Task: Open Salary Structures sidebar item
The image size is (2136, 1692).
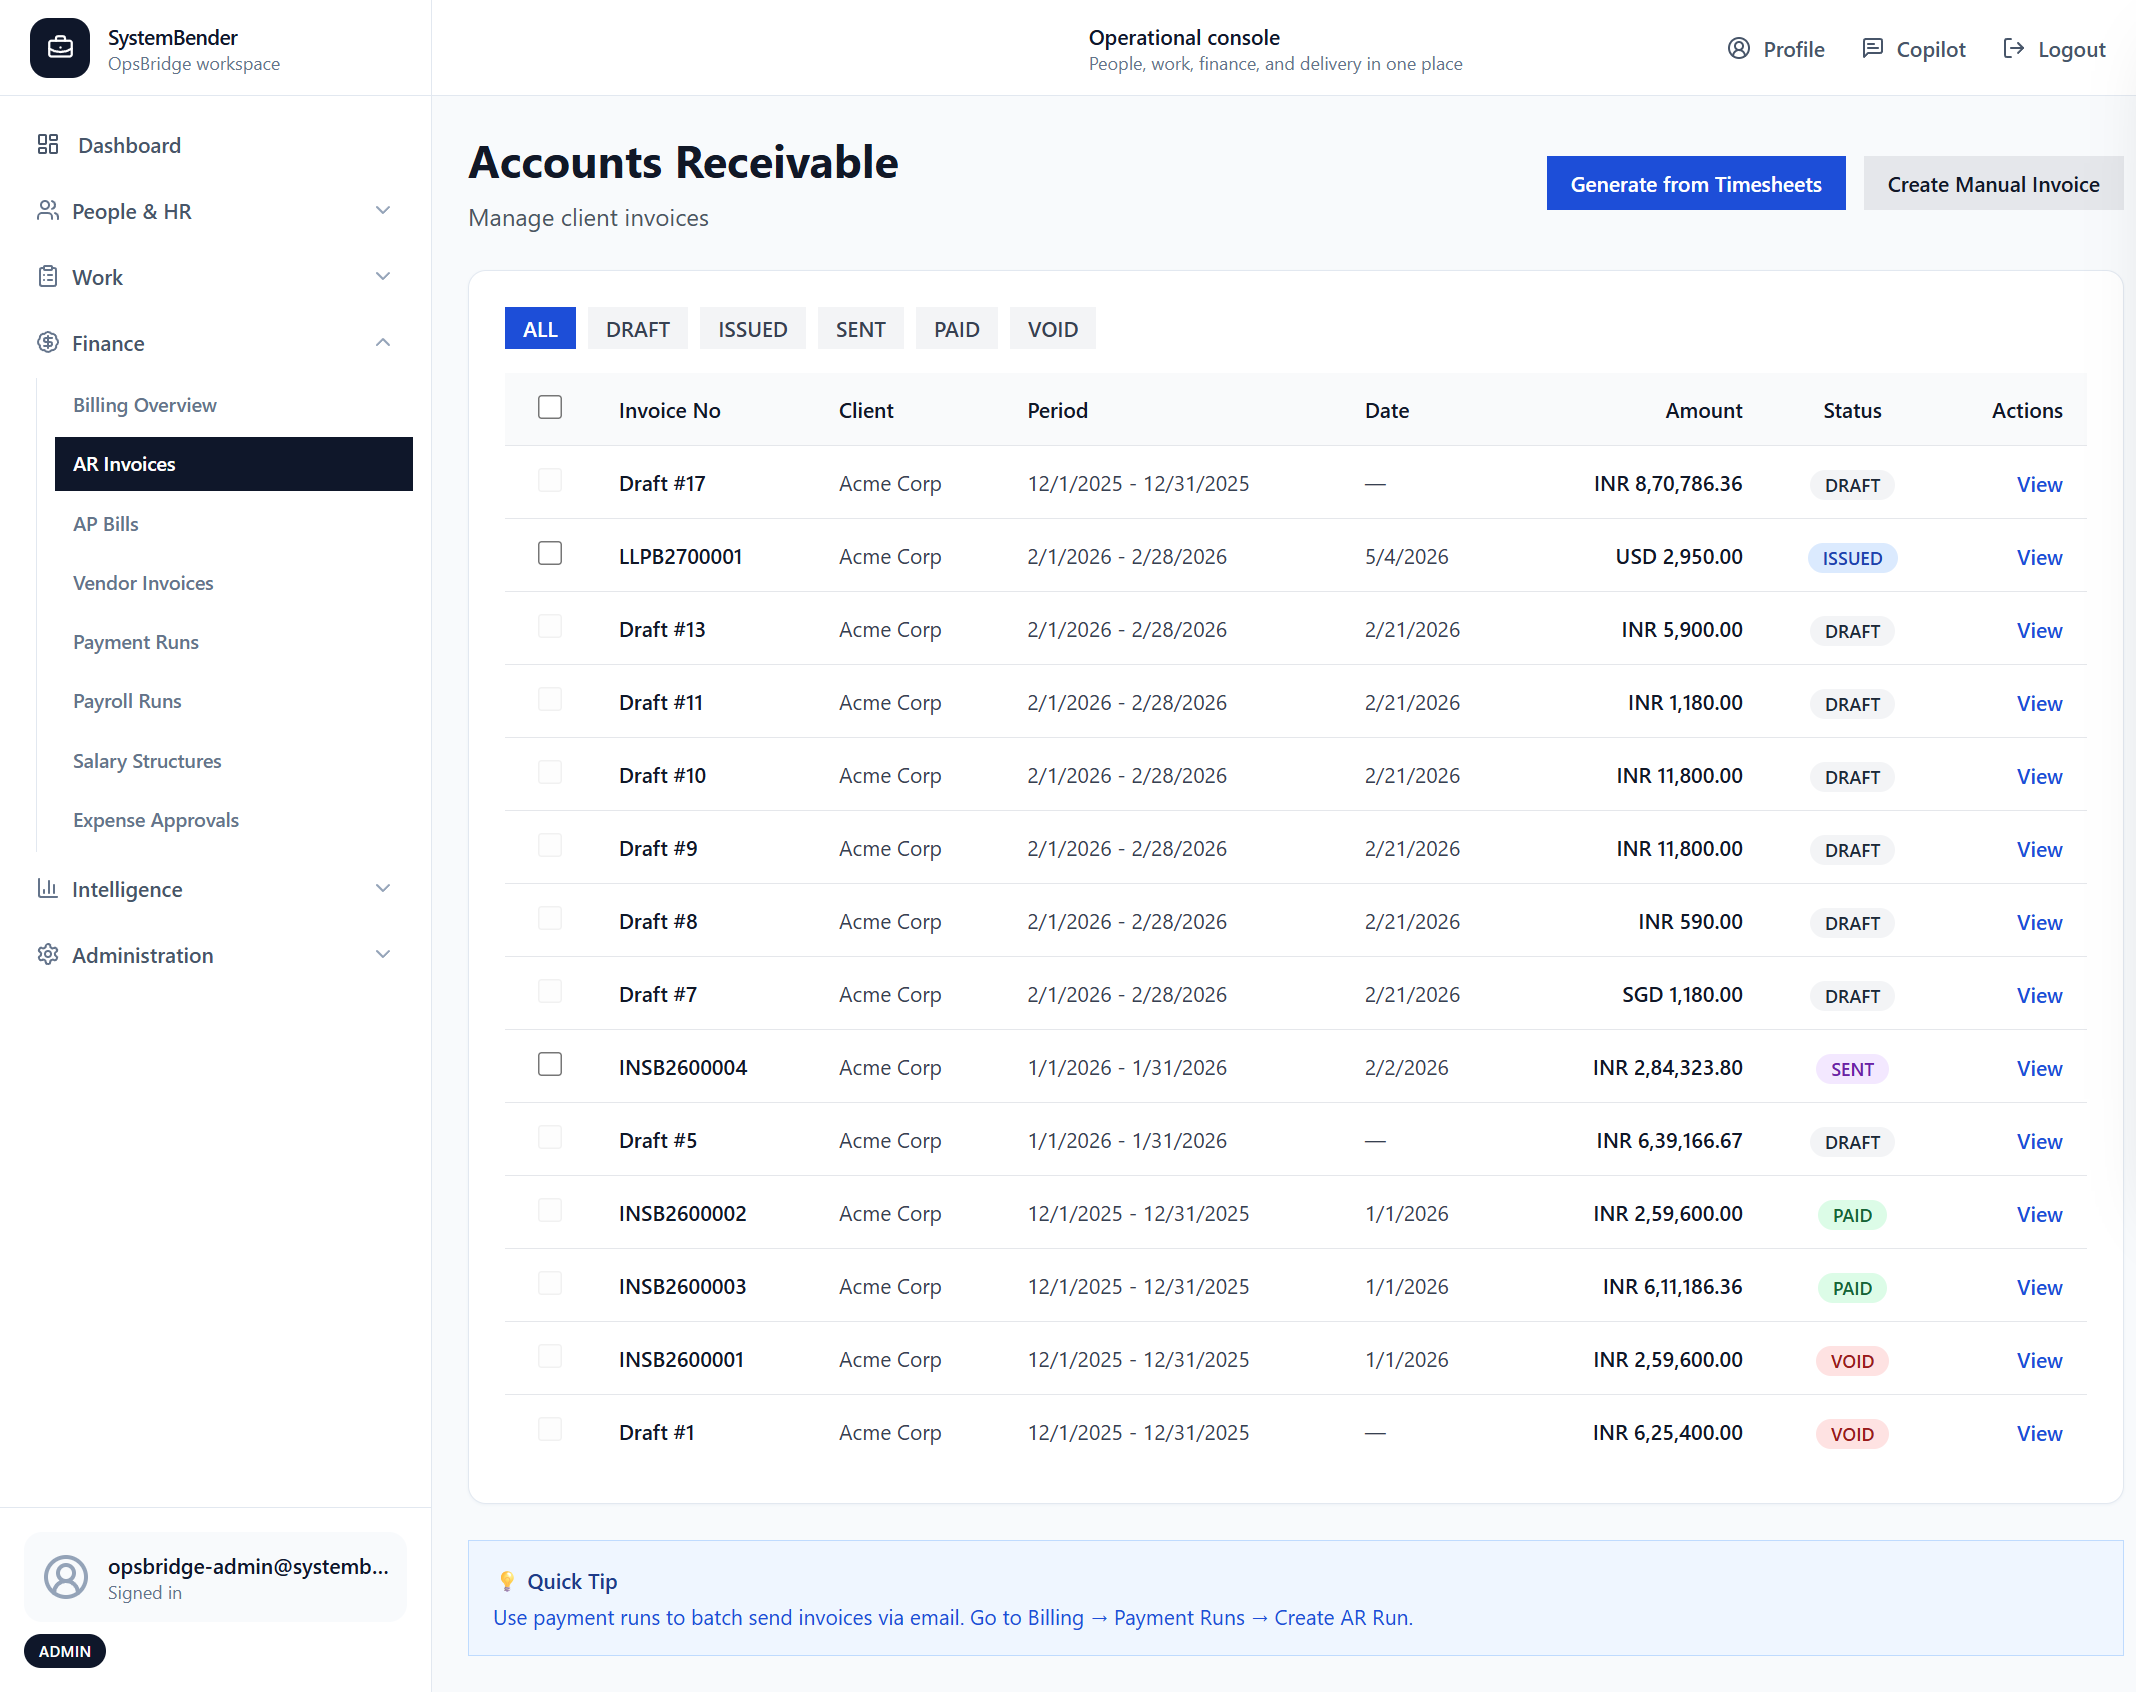Action: pyautogui.click(x=234, y=761)
